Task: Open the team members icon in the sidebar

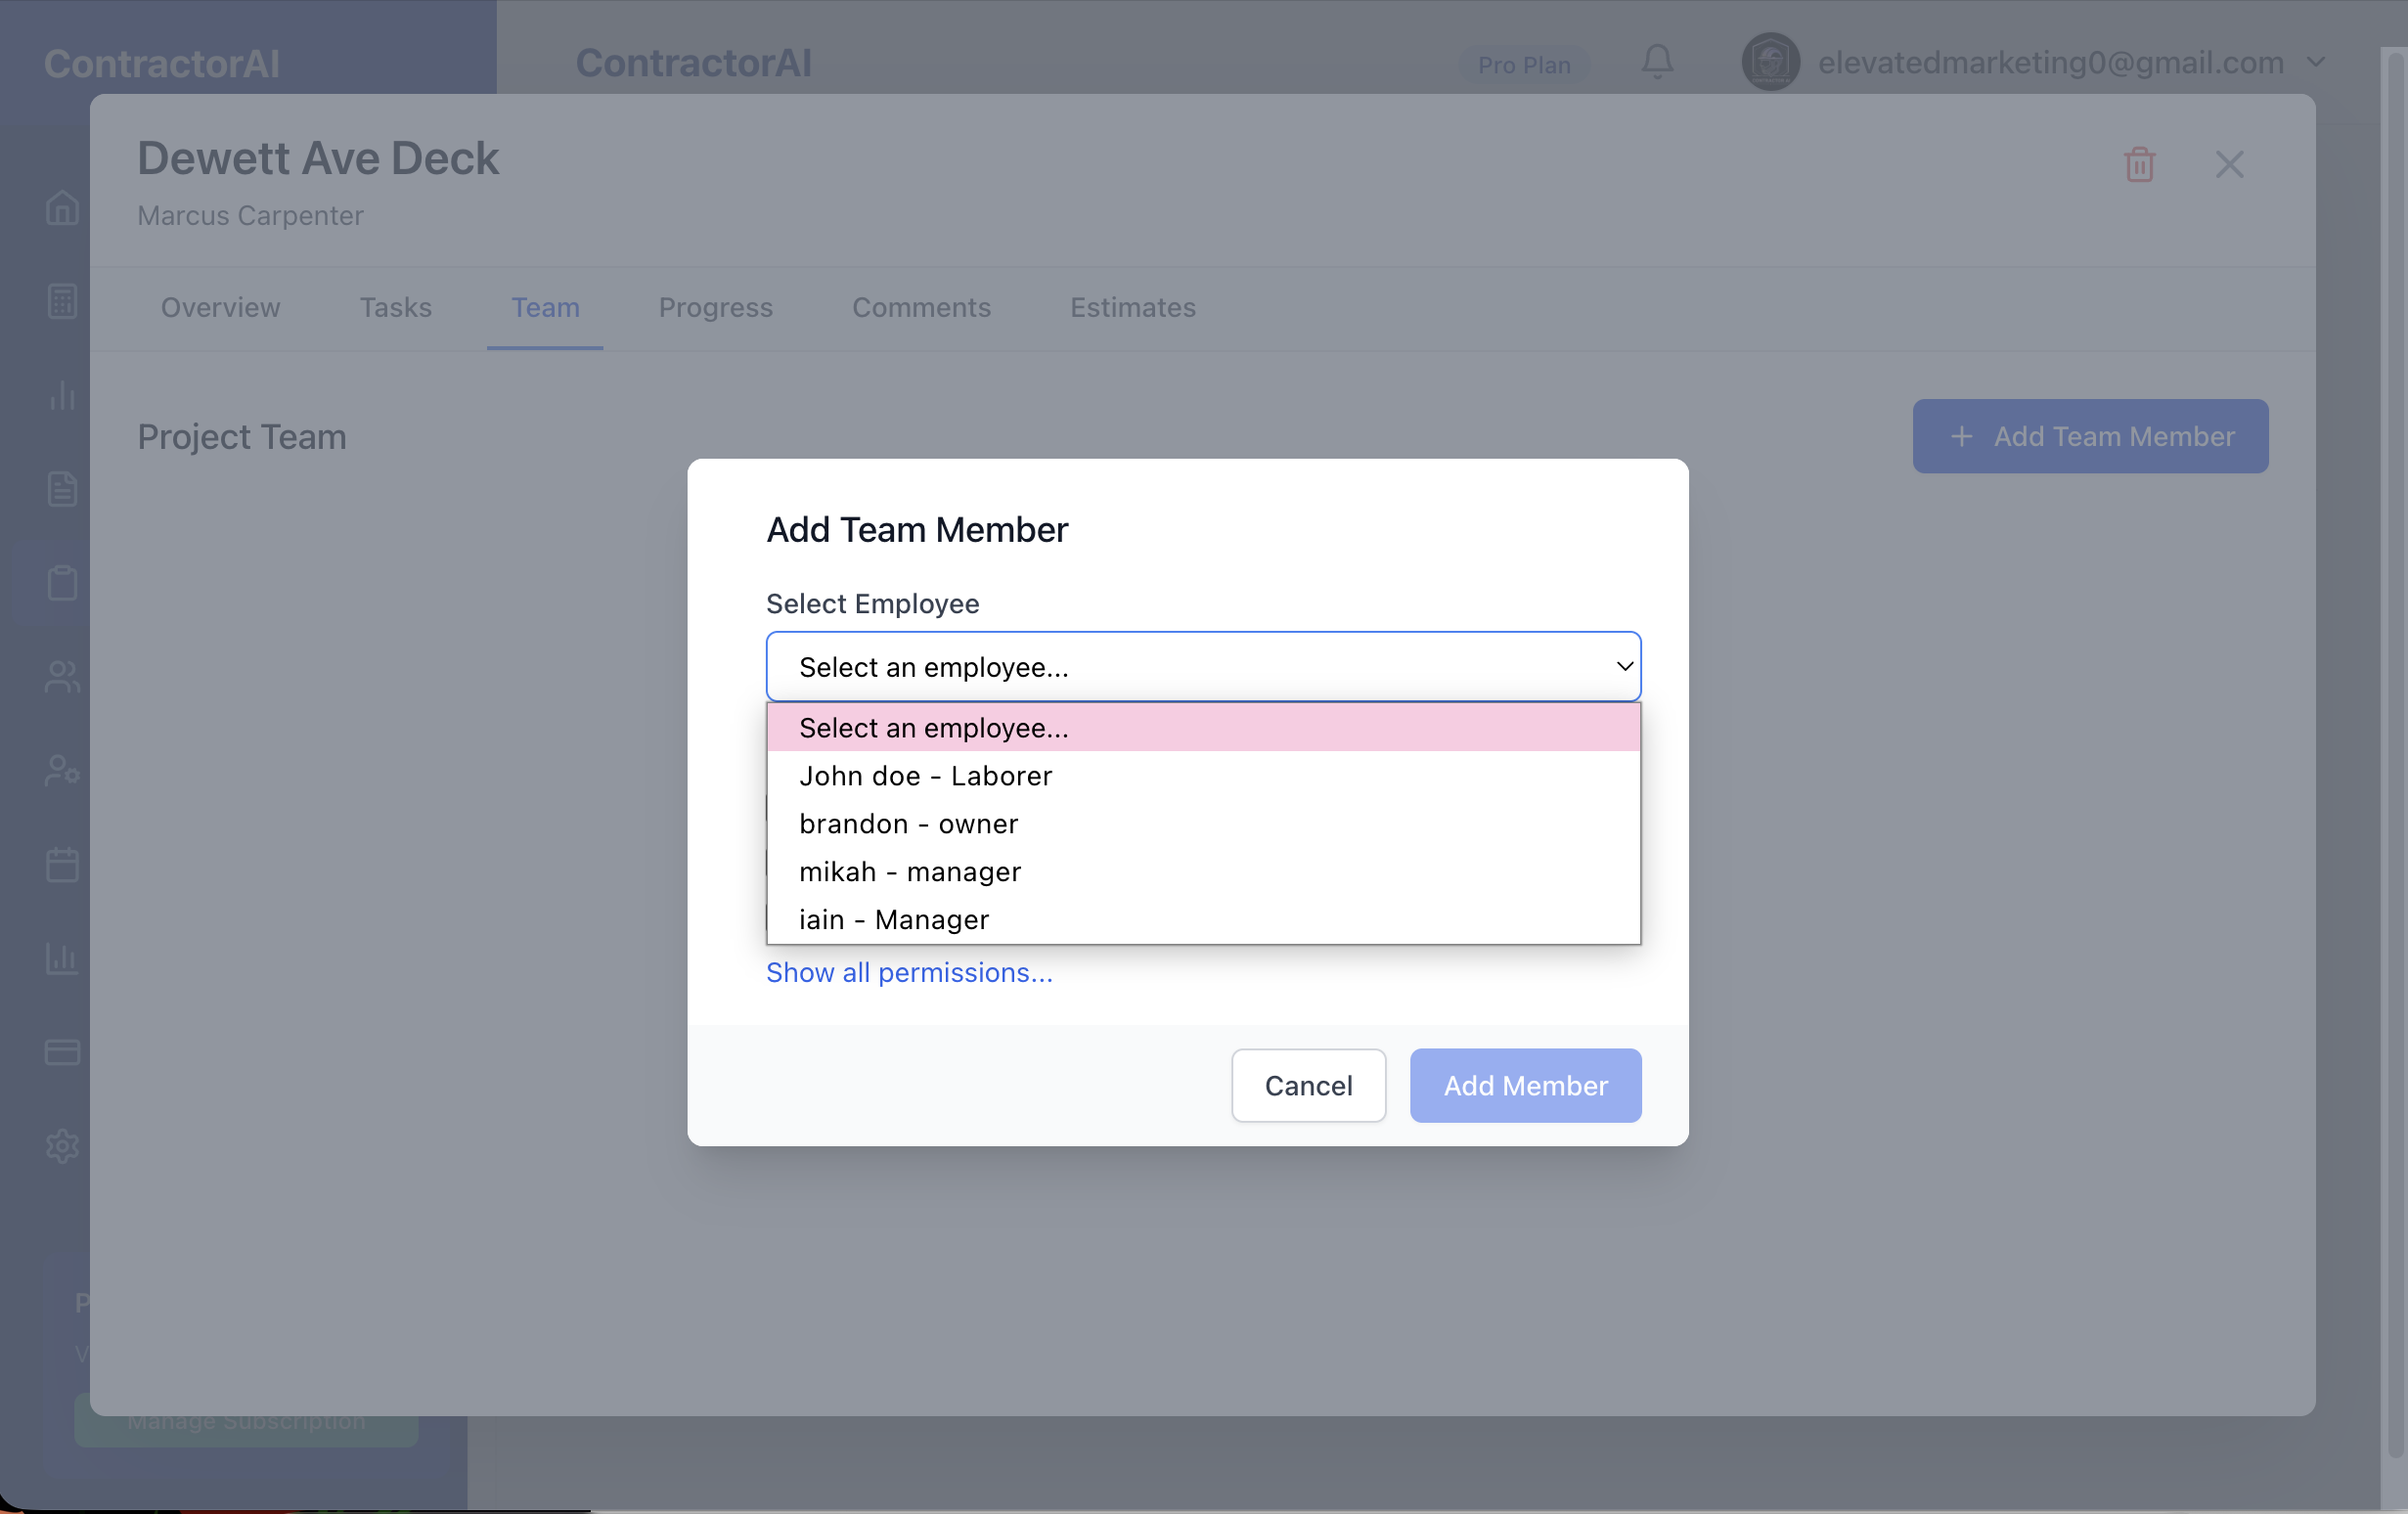Action: (61, 676)
